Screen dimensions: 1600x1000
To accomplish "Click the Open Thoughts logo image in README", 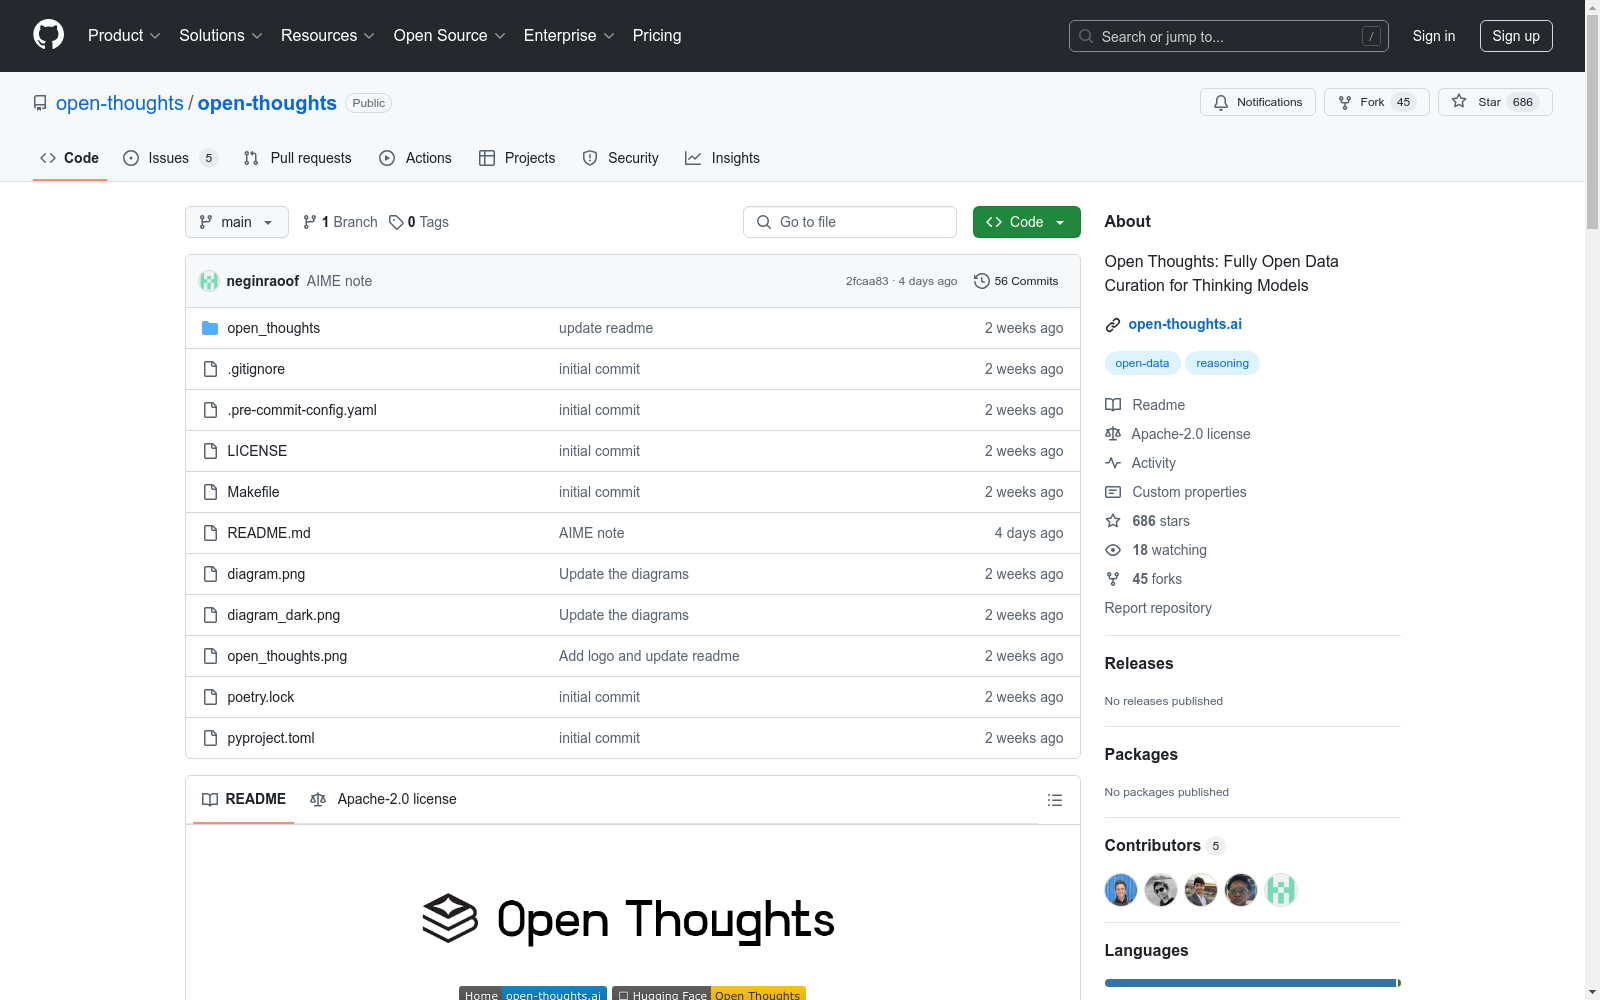I will [629, 919].
